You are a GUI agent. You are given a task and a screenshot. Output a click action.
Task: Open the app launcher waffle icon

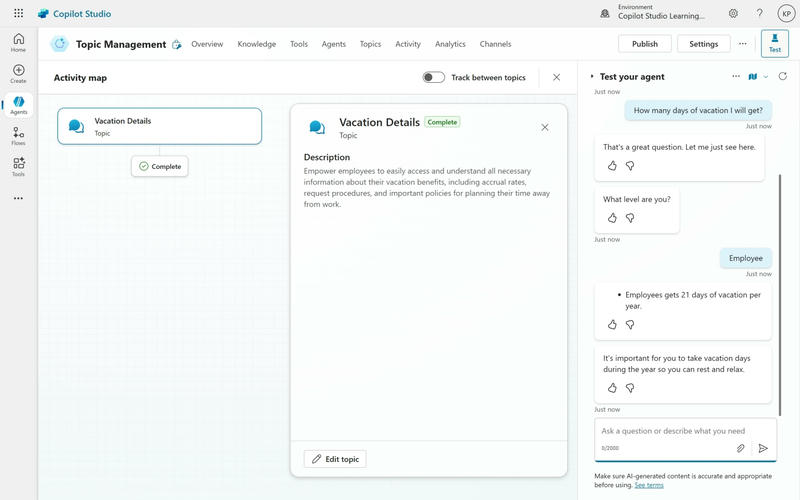18,13
